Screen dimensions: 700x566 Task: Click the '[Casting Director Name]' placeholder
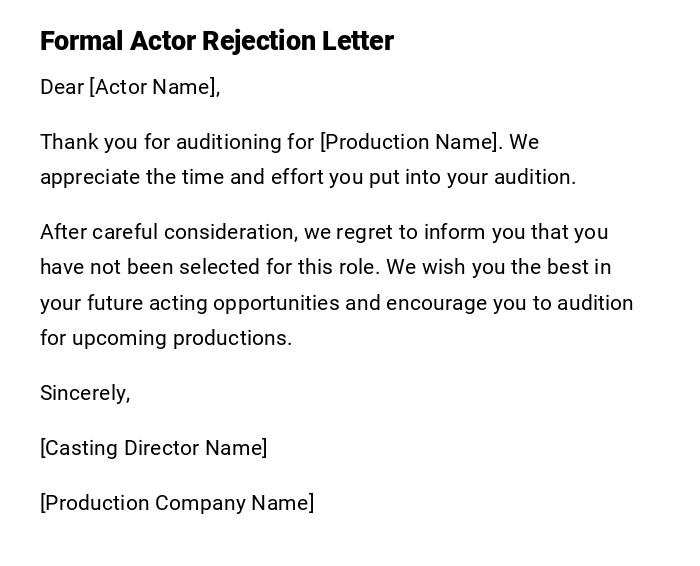[x=153, y=448]
